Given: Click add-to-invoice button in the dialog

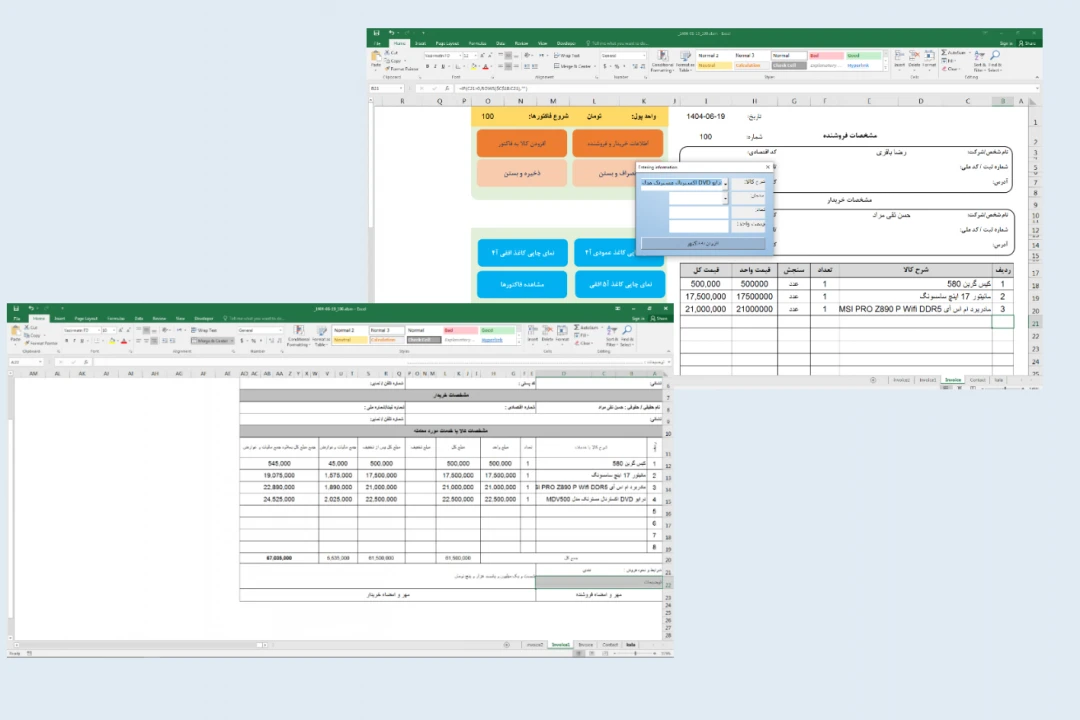Looking at the screenshot, I should pos(703,243).
